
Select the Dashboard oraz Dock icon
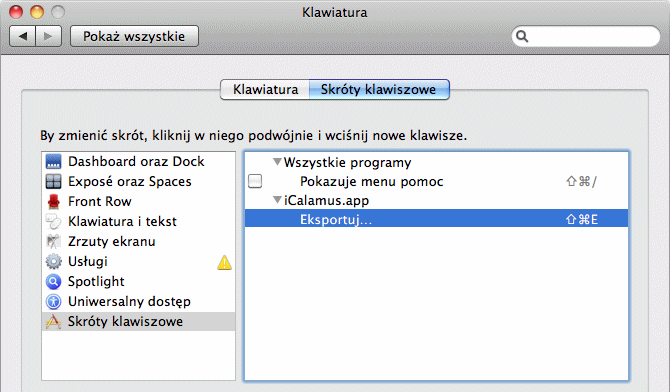(53, 162)
